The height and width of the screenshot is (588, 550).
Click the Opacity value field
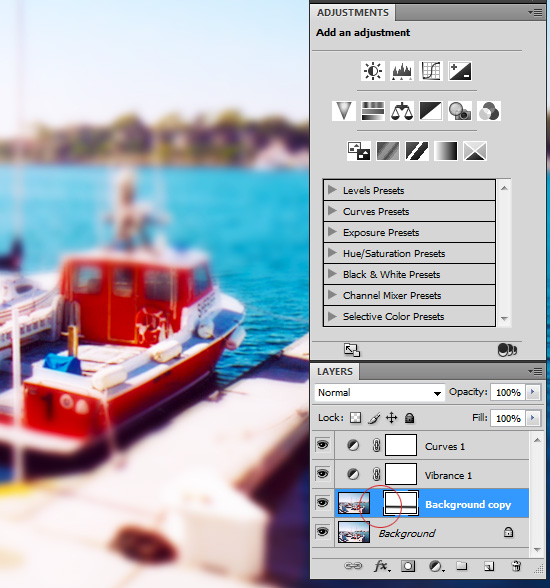pos(508,393)
